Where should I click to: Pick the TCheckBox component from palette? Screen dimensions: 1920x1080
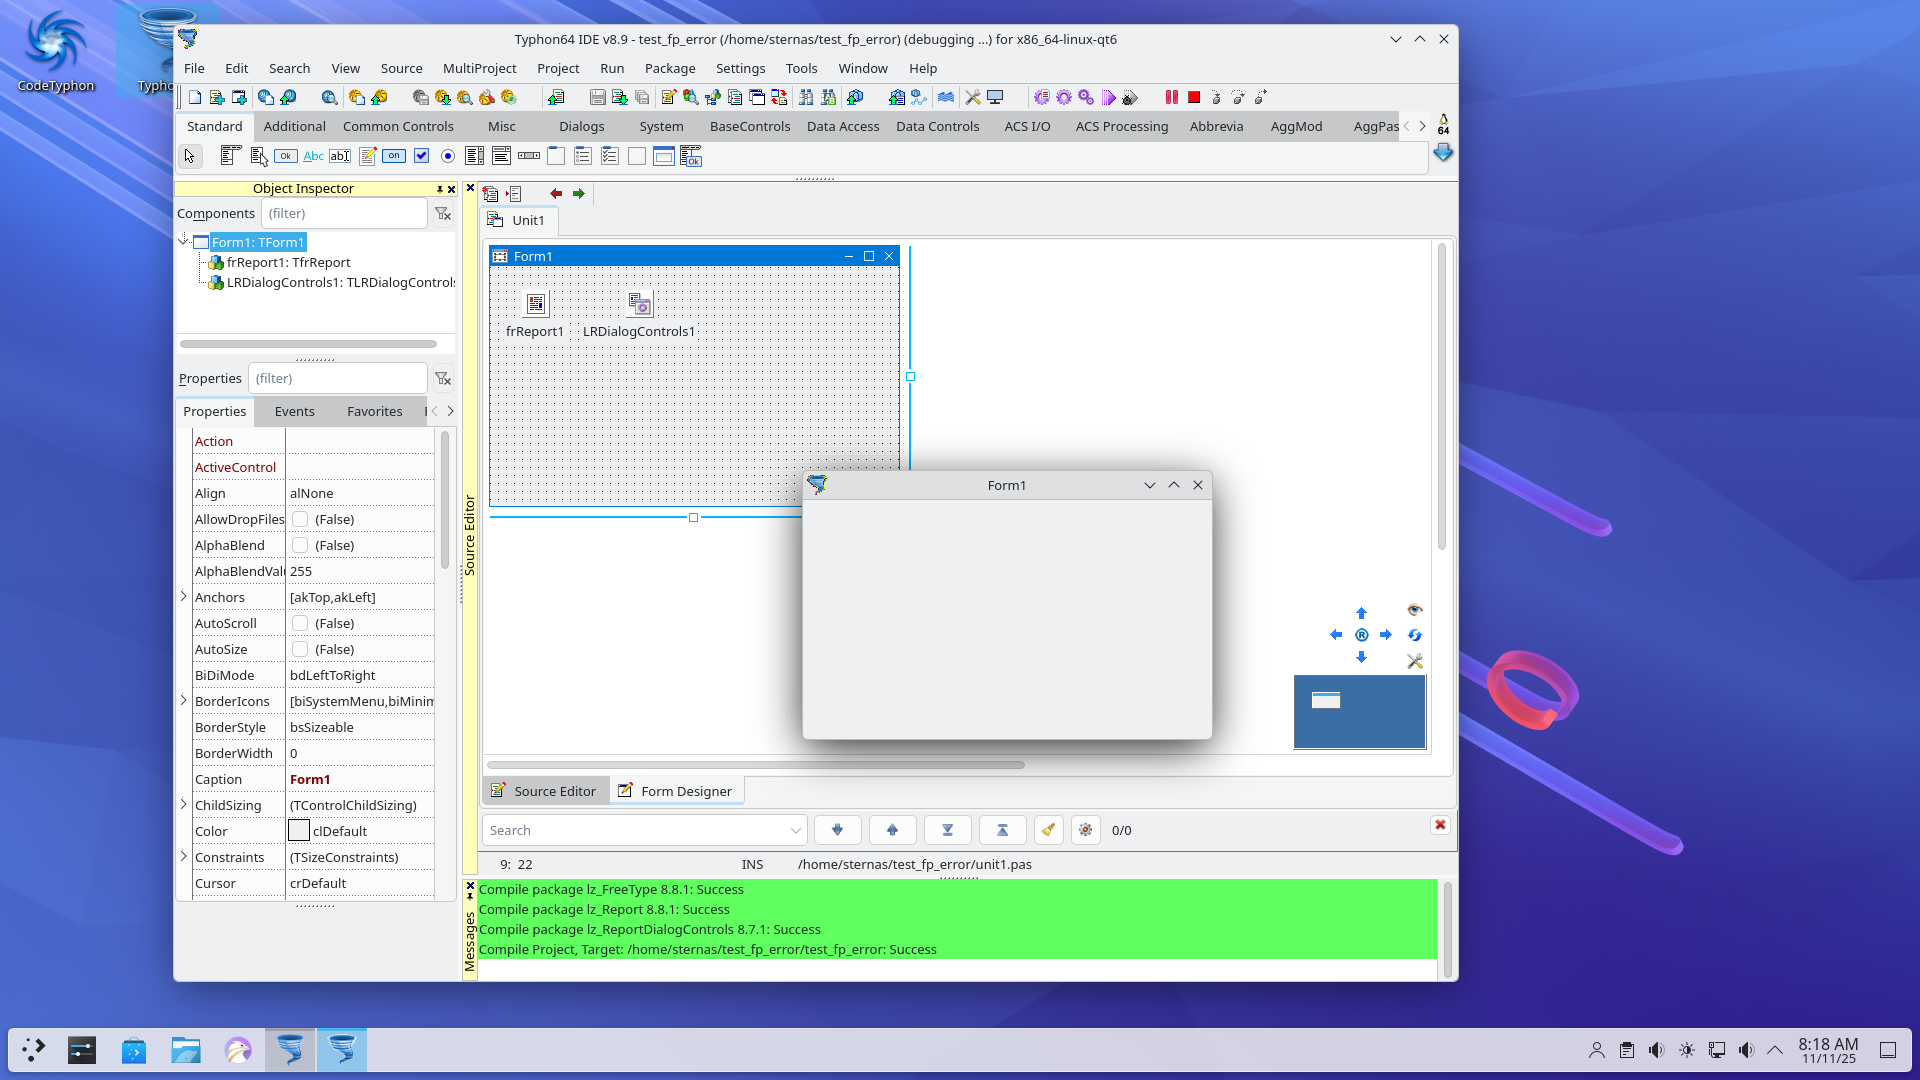click(421, 156)
